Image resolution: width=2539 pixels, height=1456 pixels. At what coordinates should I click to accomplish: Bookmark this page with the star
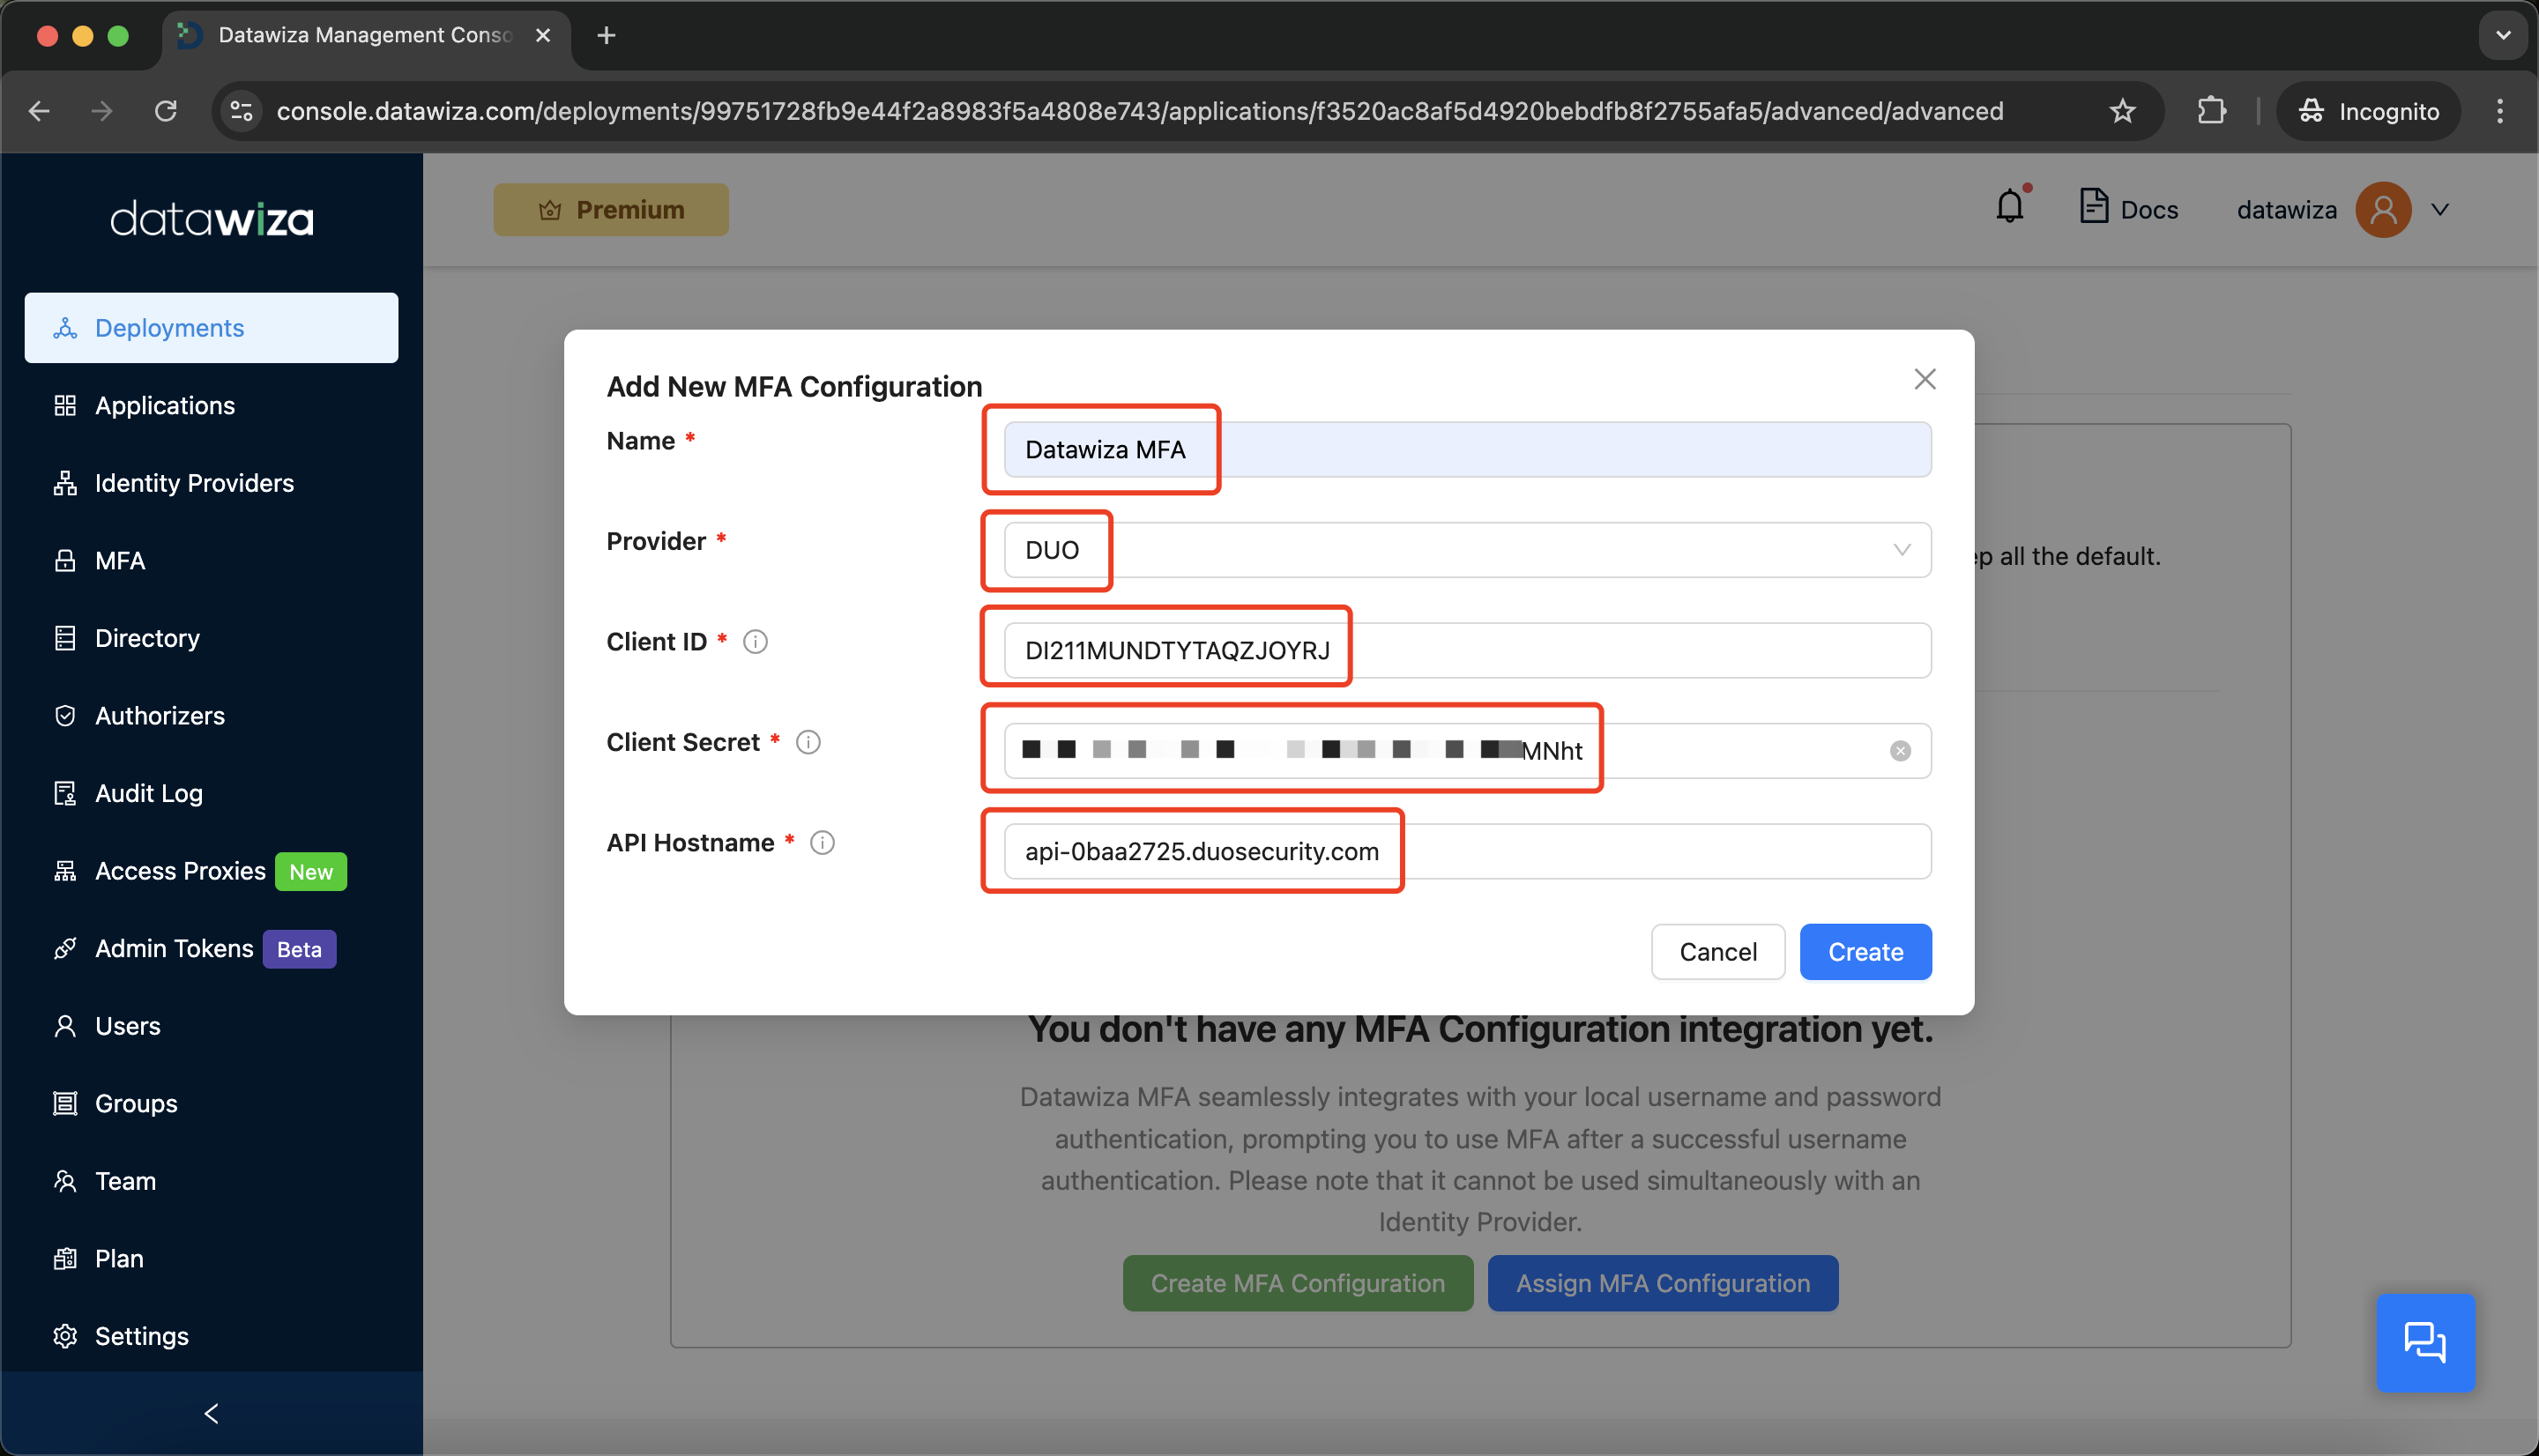(2122, 111)
